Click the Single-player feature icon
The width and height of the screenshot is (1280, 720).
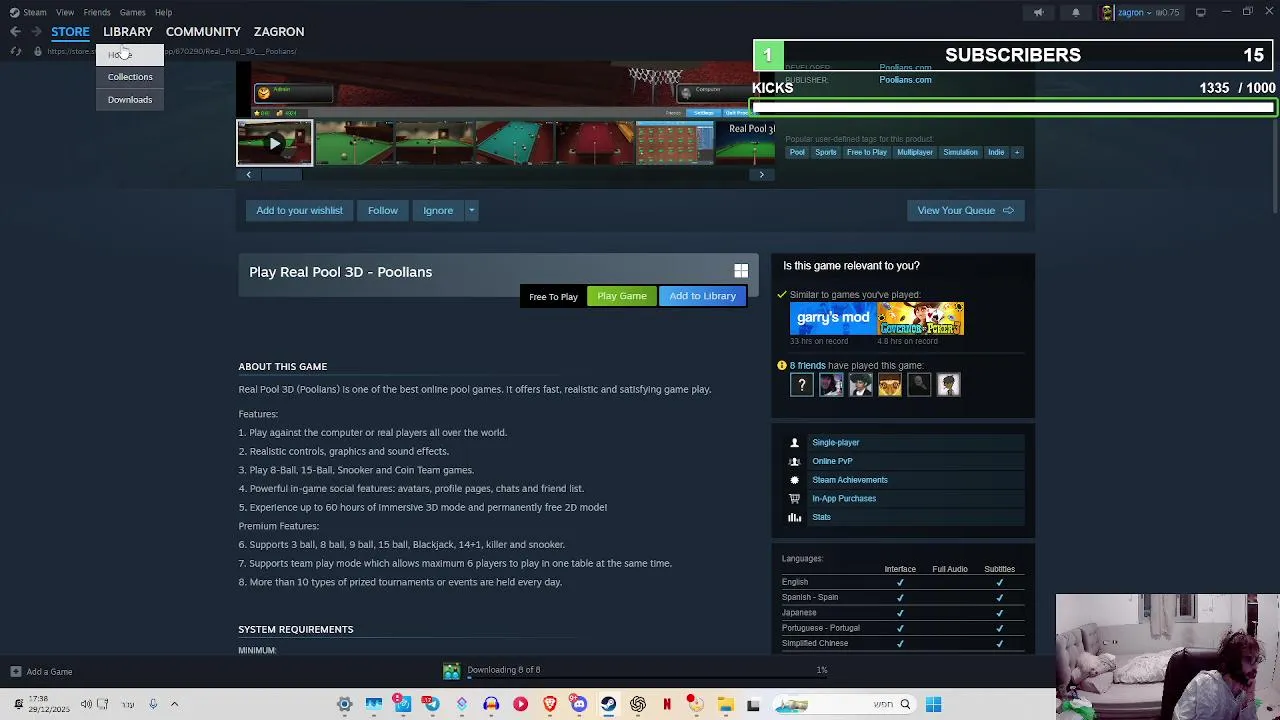[x=795, y=442]
